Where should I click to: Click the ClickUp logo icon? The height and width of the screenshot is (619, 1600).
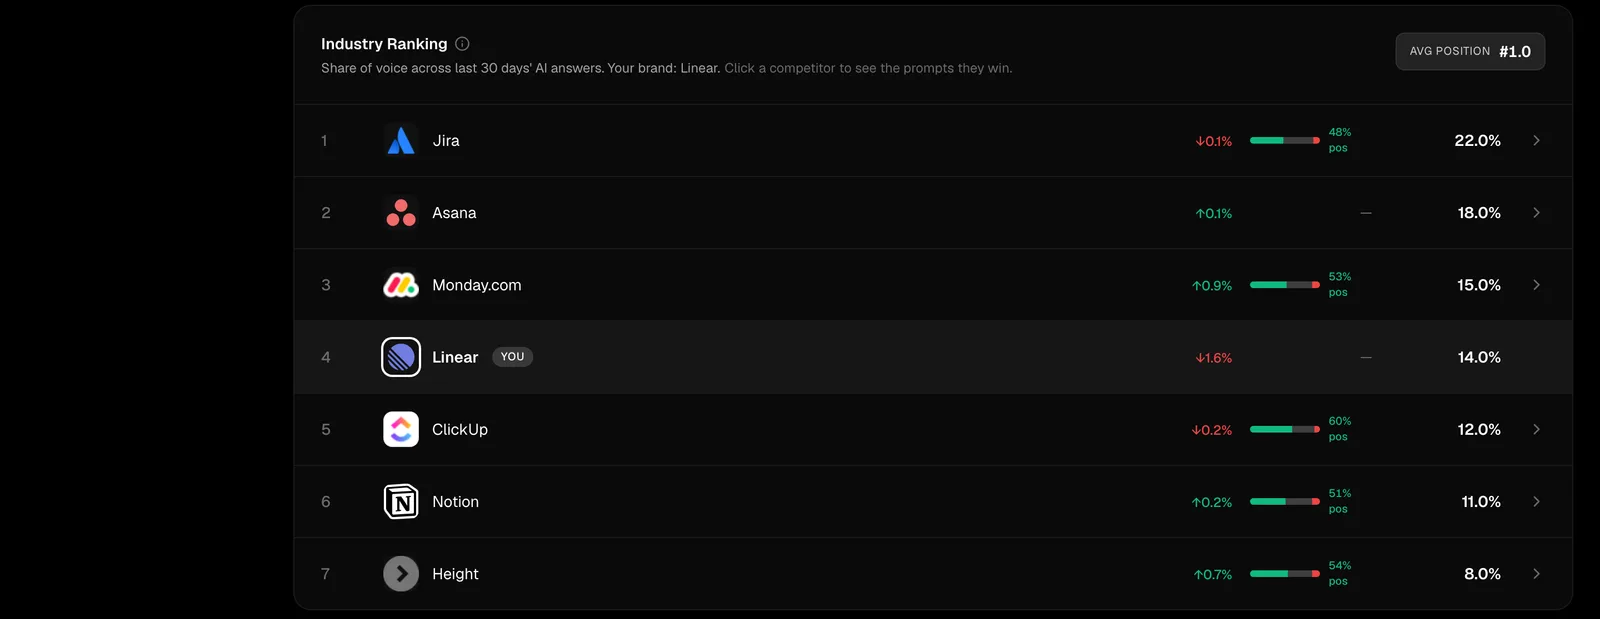401,429
